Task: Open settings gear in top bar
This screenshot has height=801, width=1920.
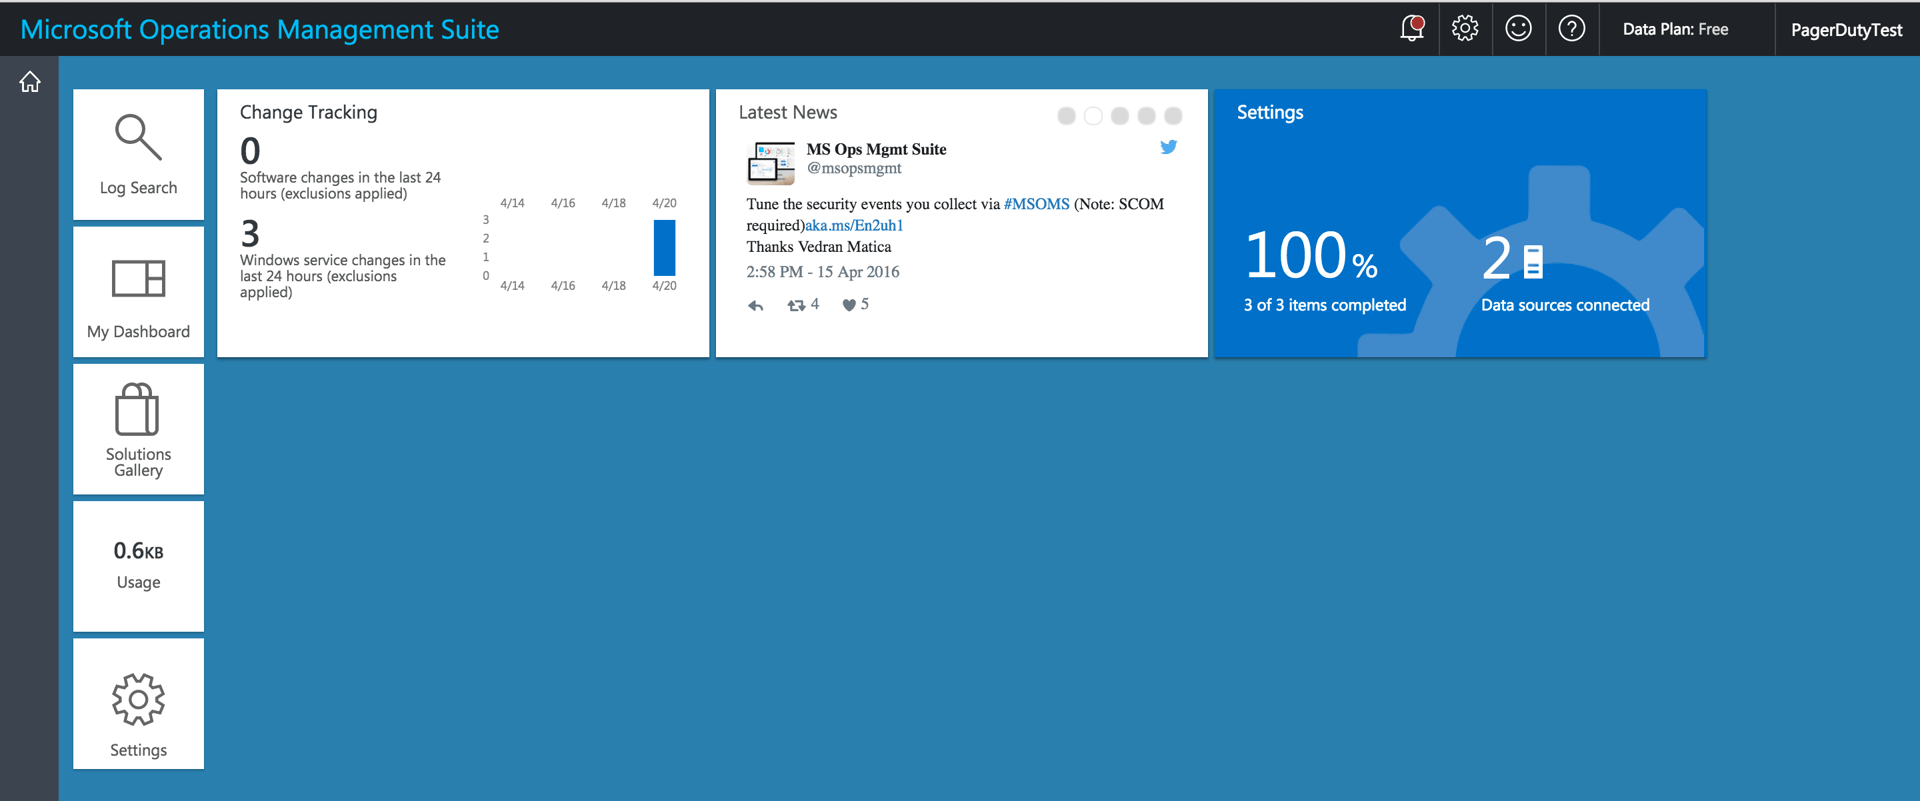Action: pyautogui.click(x=1465, y=28)
